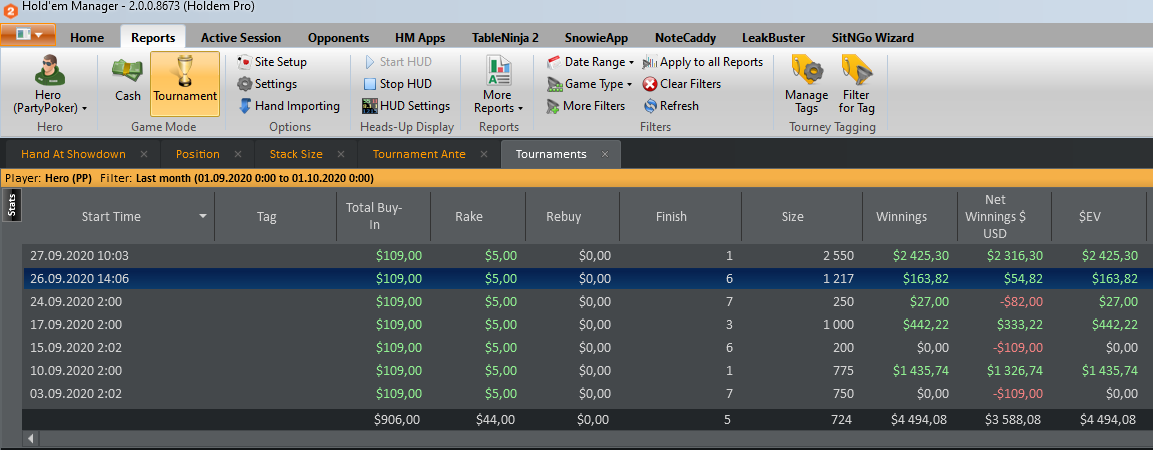Screen dimensions: 1153x450
Task: Sort by the Rake column header
Action: click(478, 217)
